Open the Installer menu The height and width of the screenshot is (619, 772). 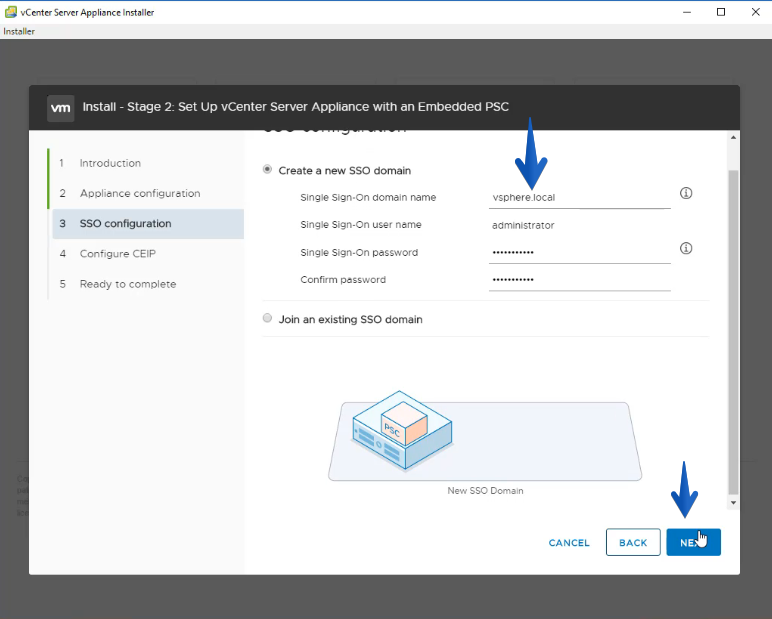point(19,32)
